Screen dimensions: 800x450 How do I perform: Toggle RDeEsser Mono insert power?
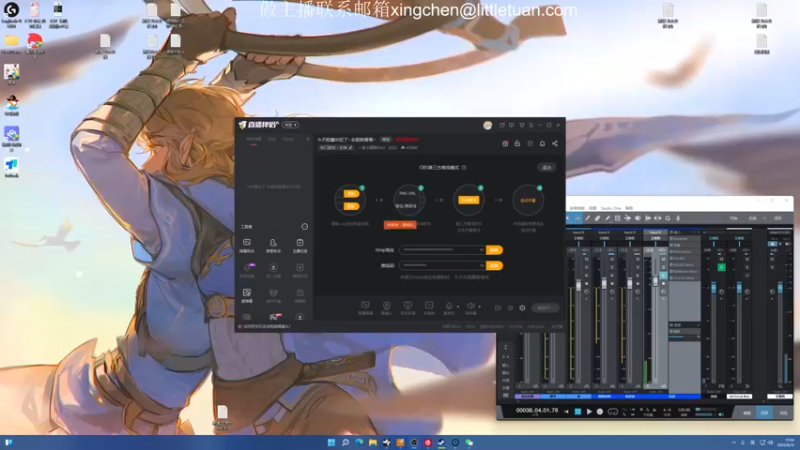click(x=671, y=271)
